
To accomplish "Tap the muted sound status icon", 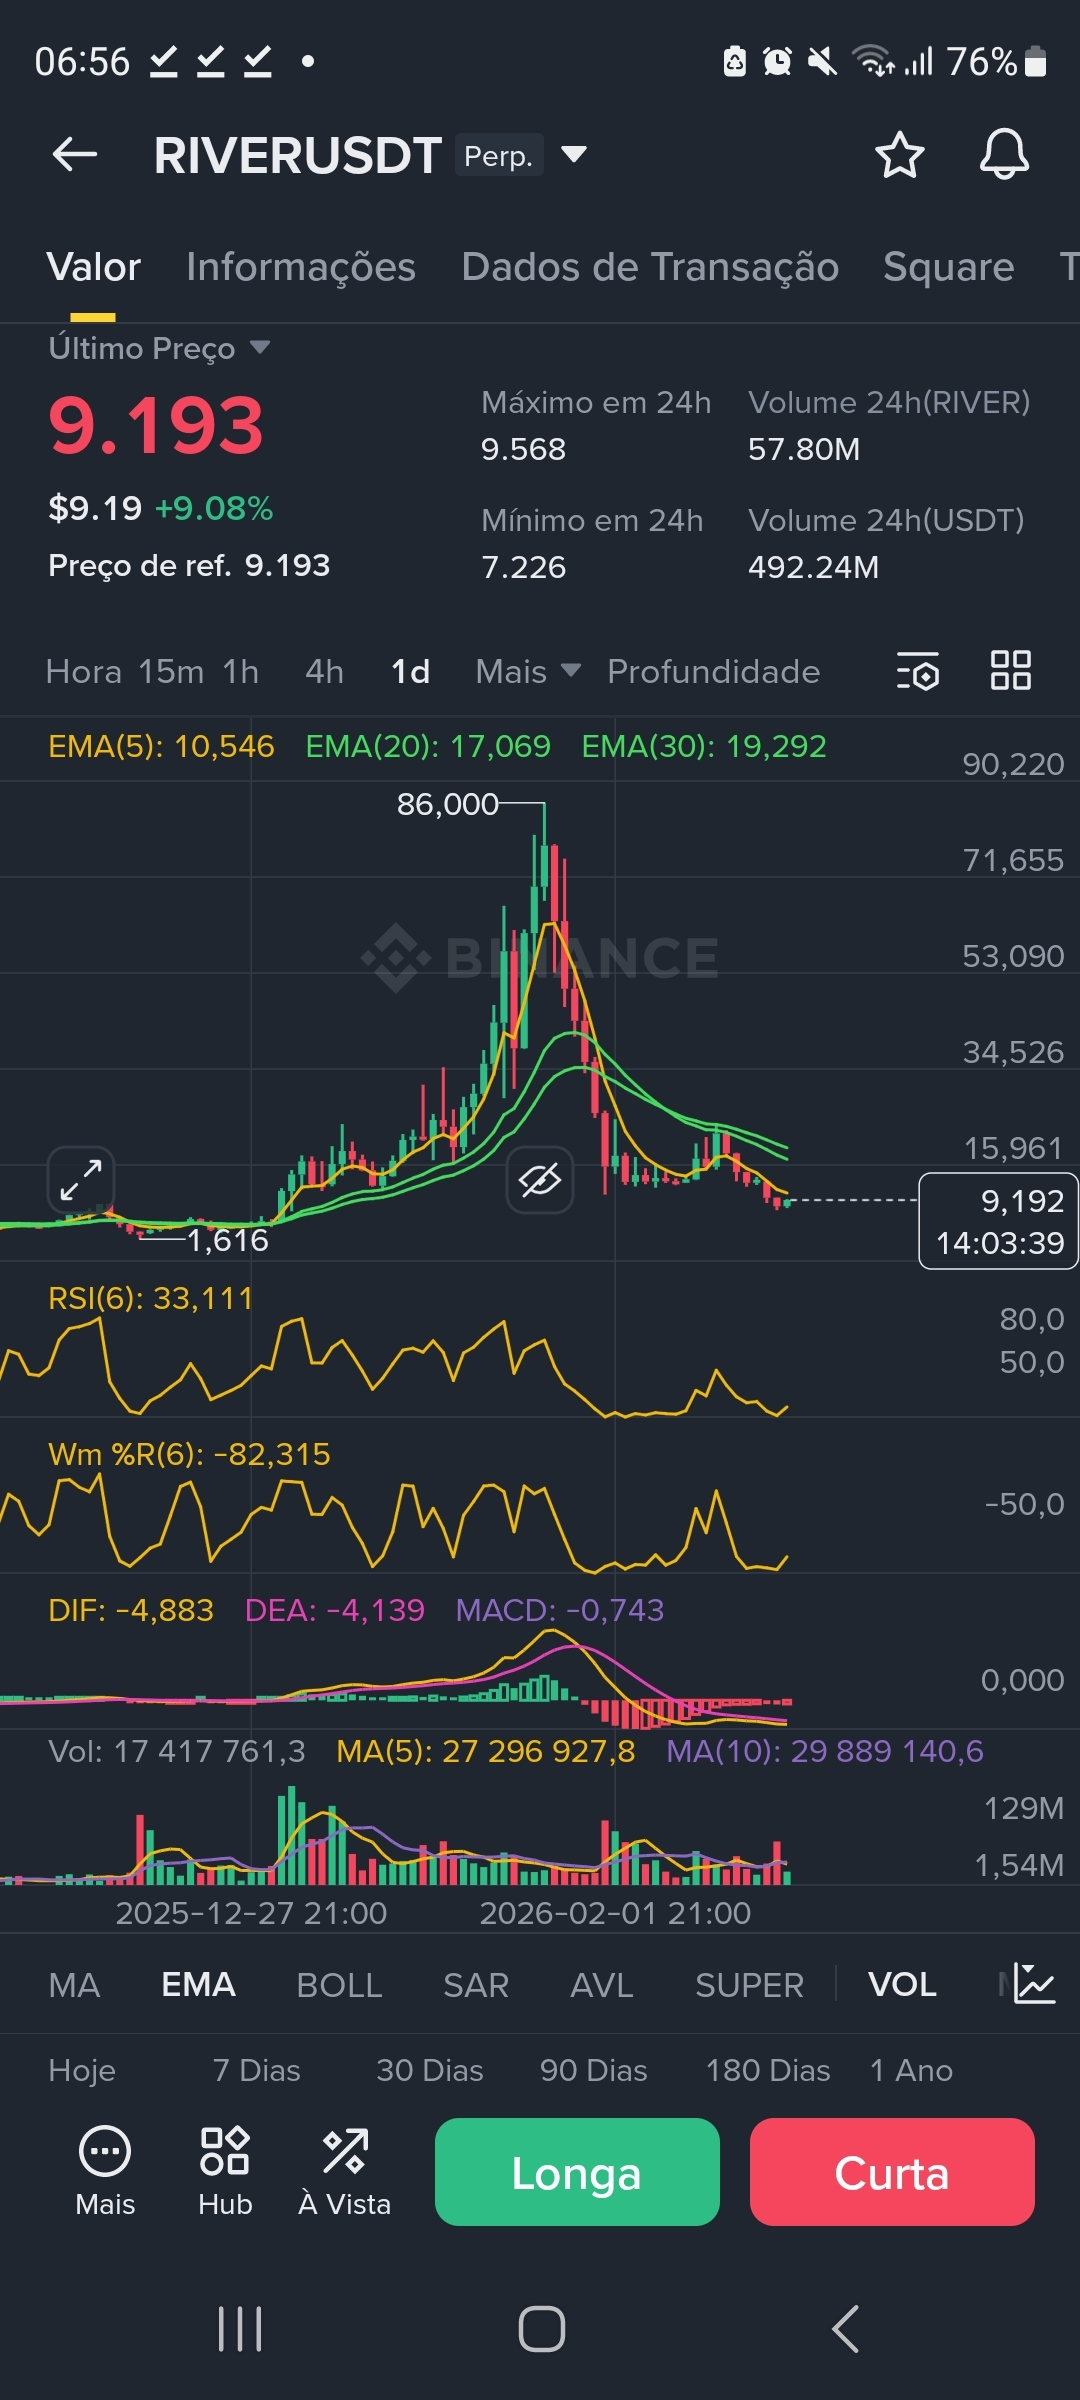I will coord(822,62).
